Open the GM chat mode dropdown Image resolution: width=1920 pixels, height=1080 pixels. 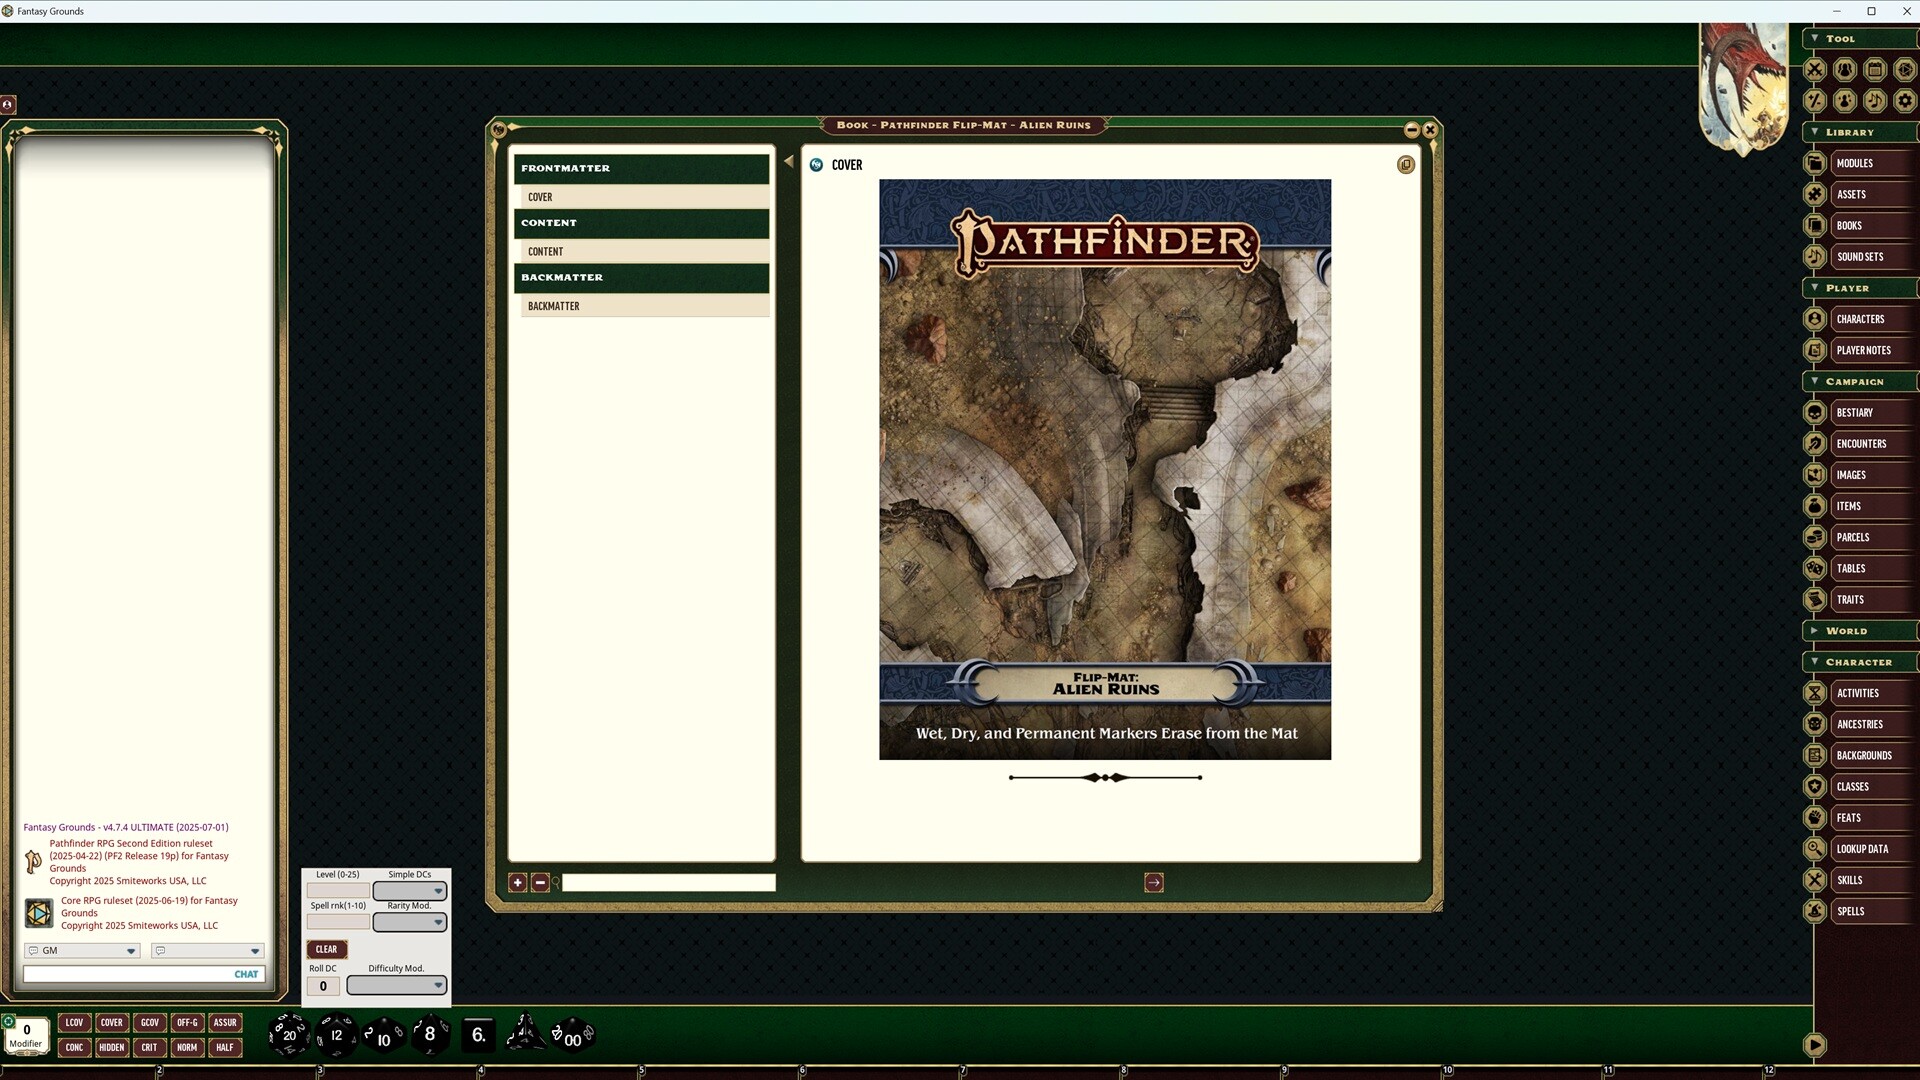82,951
